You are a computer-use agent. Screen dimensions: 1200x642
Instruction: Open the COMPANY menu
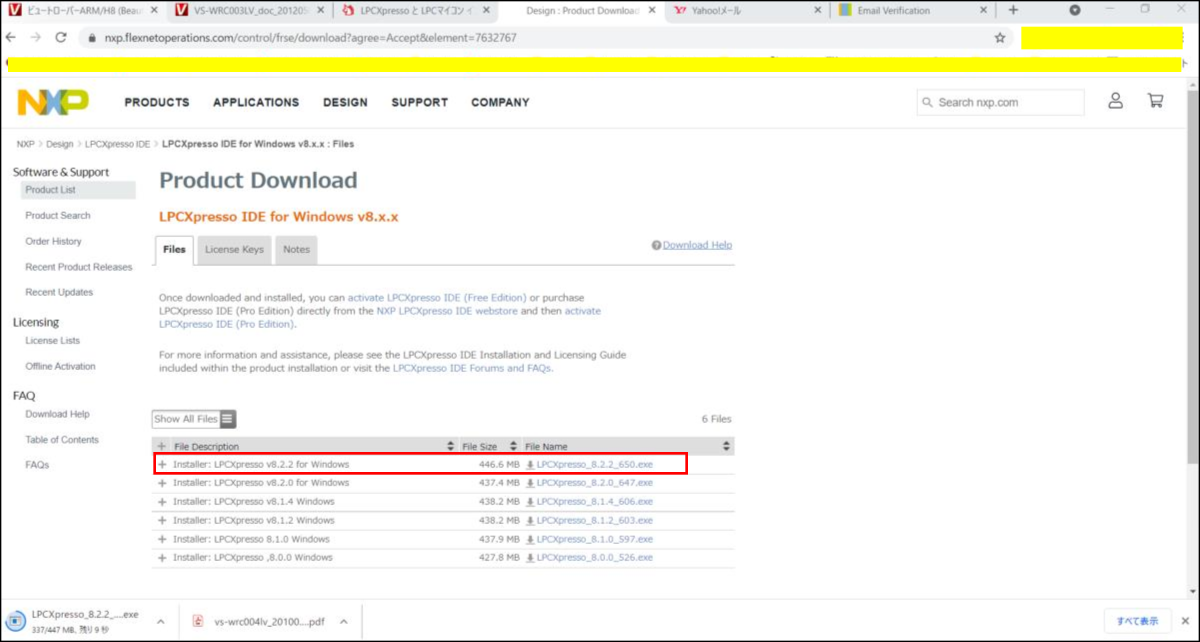point(500,102)
